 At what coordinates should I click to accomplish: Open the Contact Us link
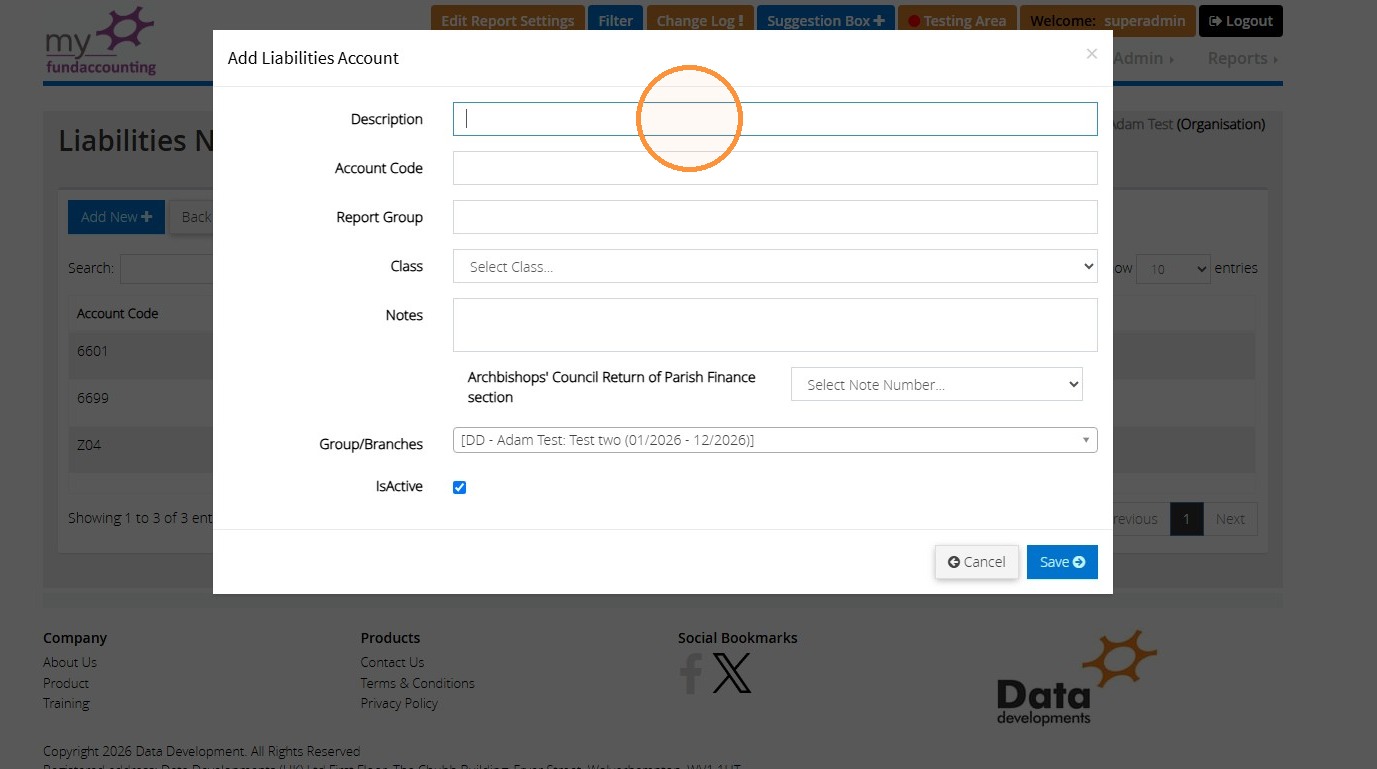click(x=392, y=662)
